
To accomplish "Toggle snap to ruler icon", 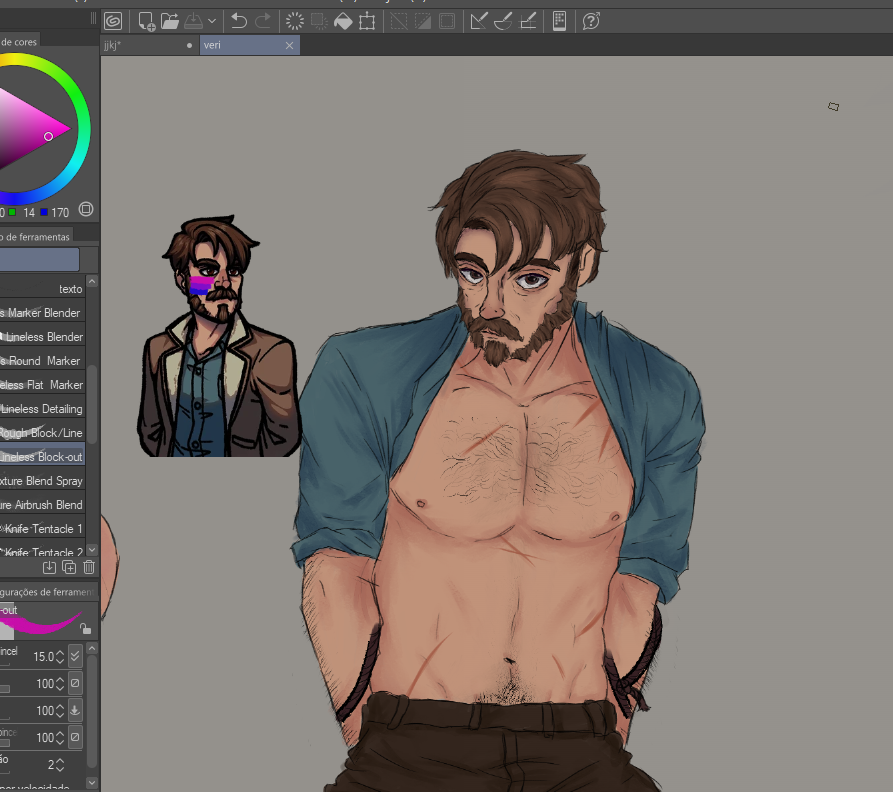I will tap(478, 22).
